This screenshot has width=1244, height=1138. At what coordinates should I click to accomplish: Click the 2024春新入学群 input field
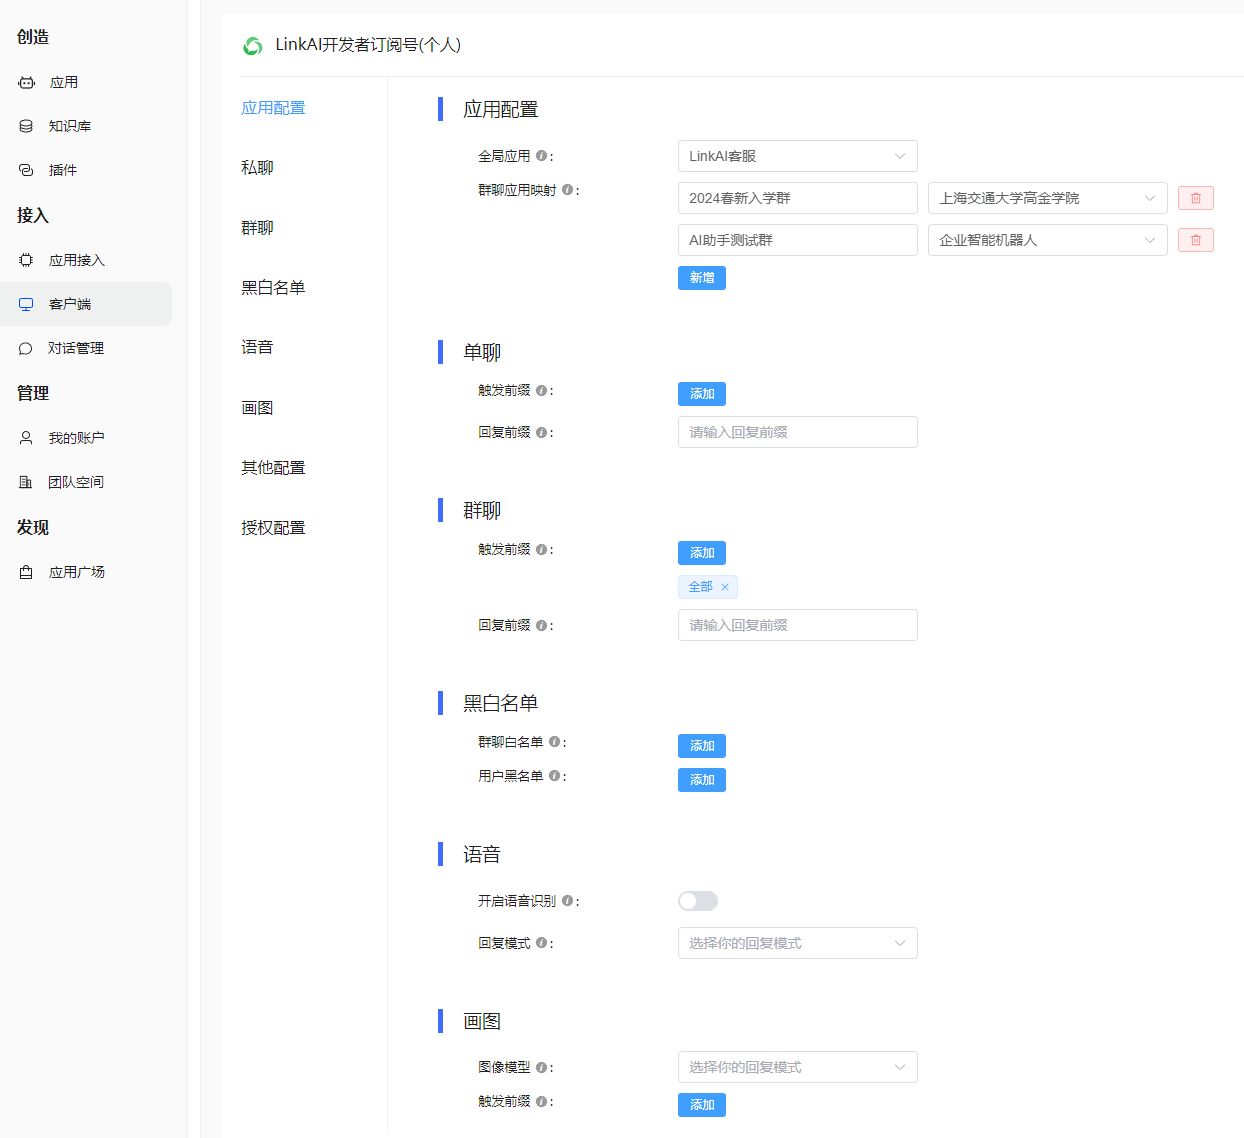coord(798,198)
